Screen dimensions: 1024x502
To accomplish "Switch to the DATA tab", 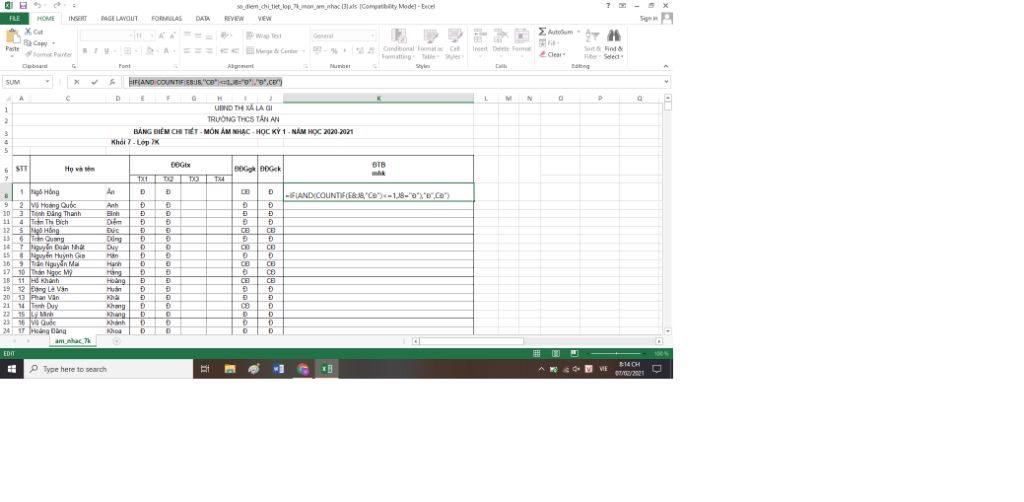I will click(202, 19).
